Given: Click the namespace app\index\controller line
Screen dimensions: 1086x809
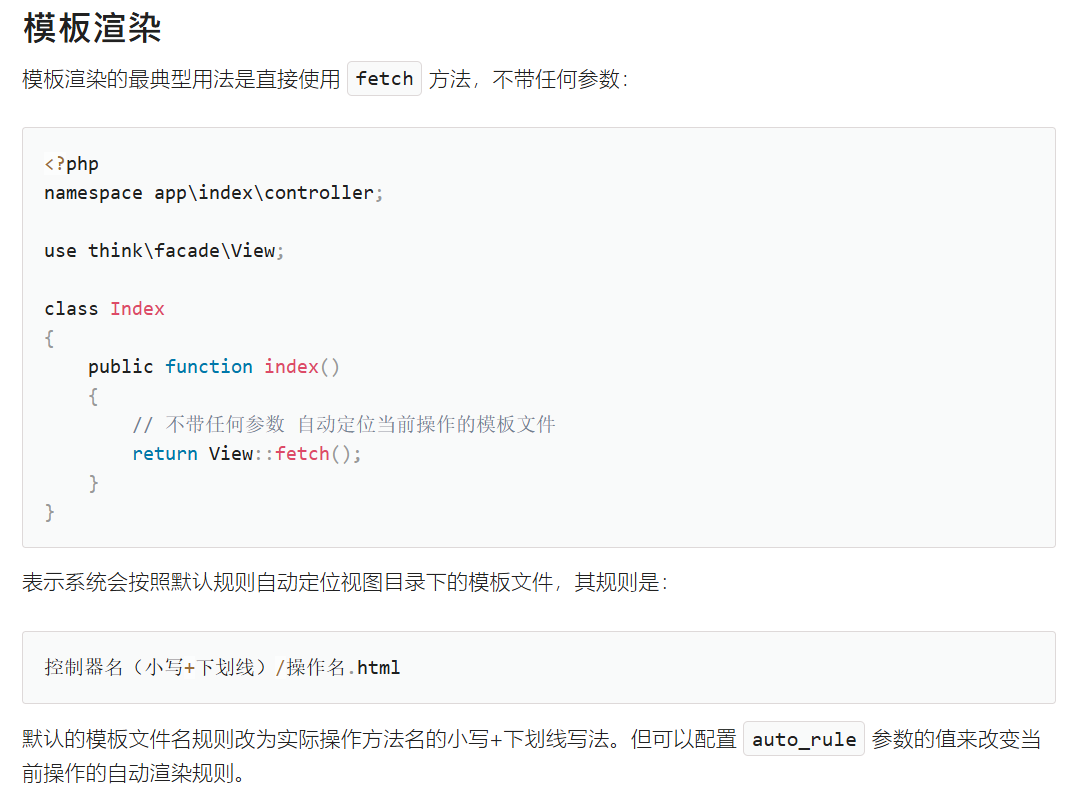Looking at the screenshot, I should pyautogui.click(x=213, y=193).
